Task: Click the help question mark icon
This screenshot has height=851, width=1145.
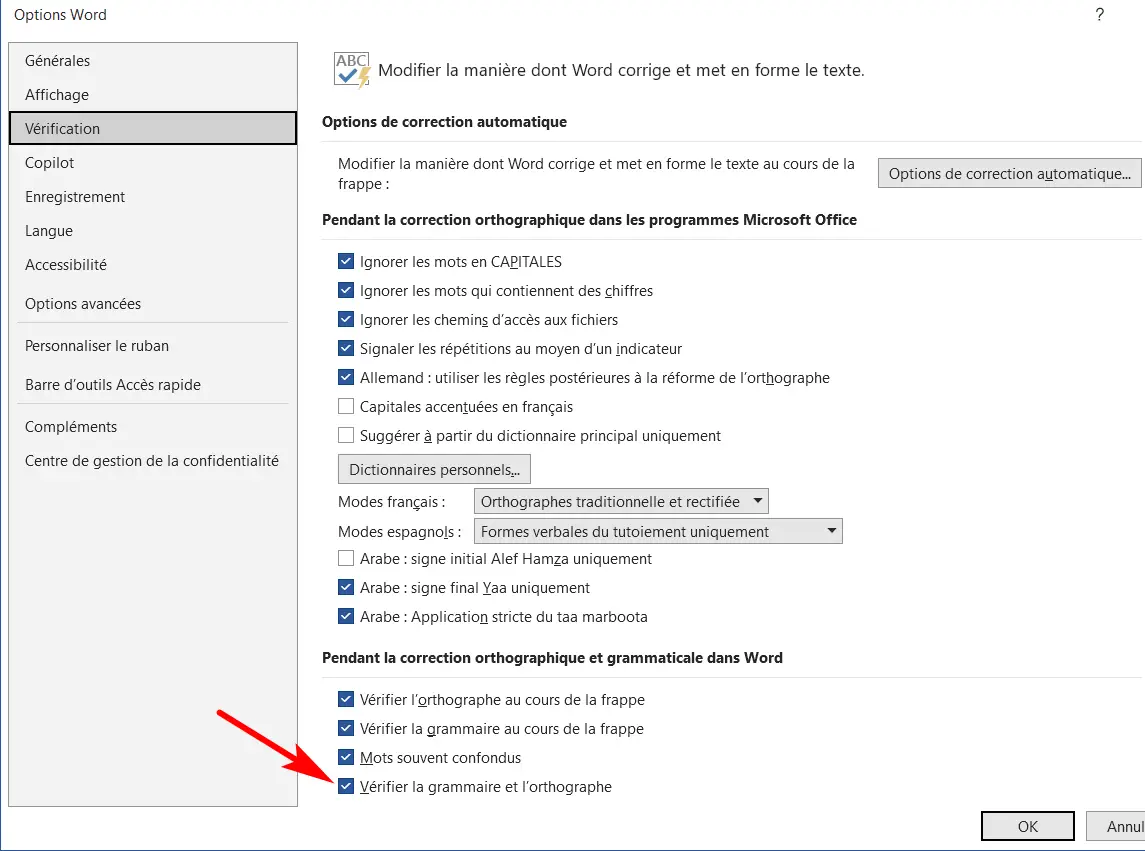Action: (1100, 15)
